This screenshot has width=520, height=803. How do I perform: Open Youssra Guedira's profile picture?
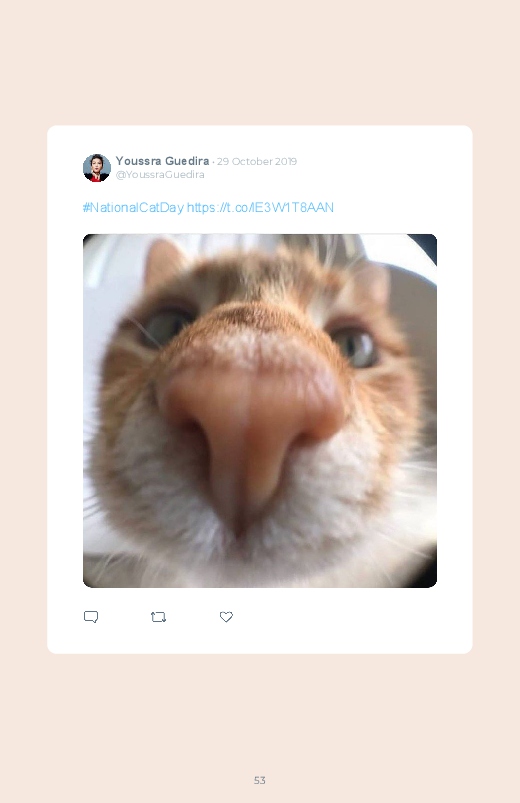click(97, 167)
